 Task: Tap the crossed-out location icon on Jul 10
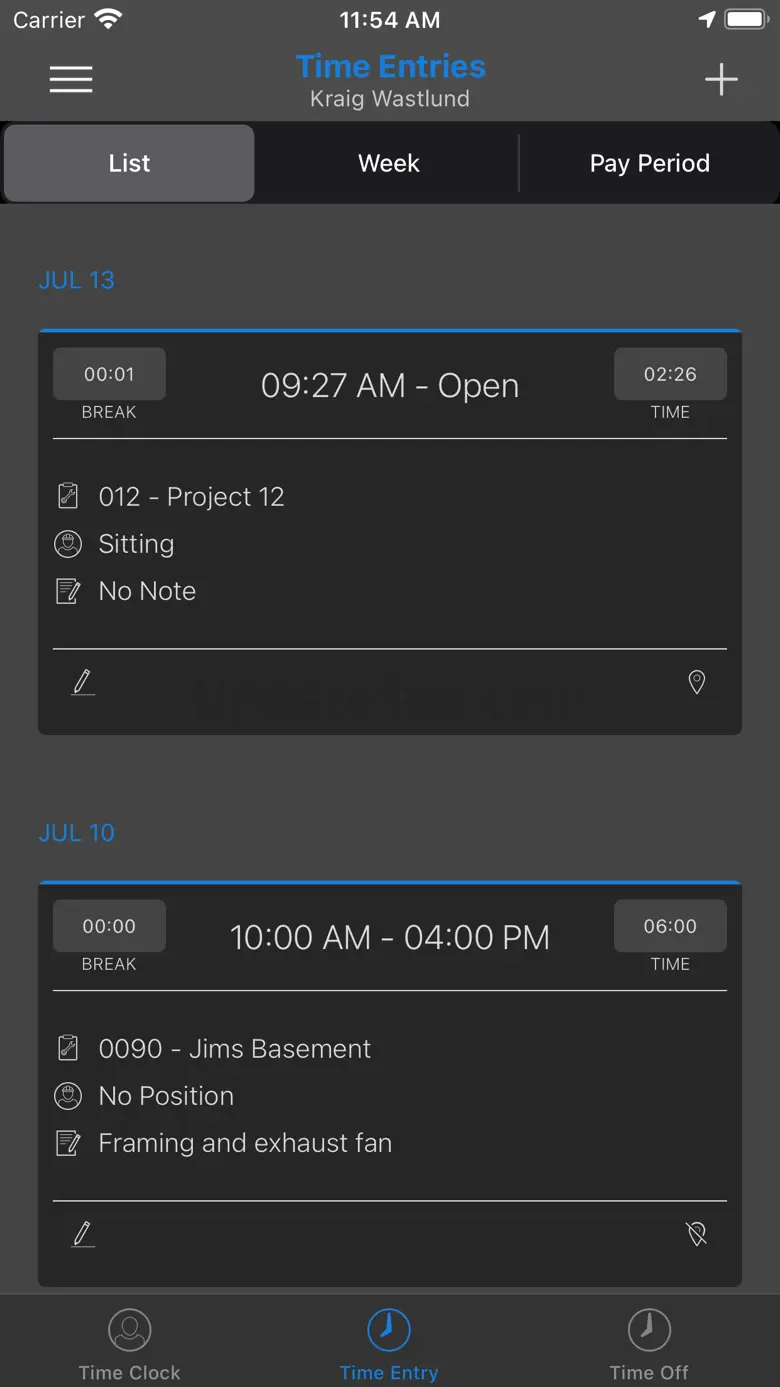pyautogui.click(x=697, y=1234)
